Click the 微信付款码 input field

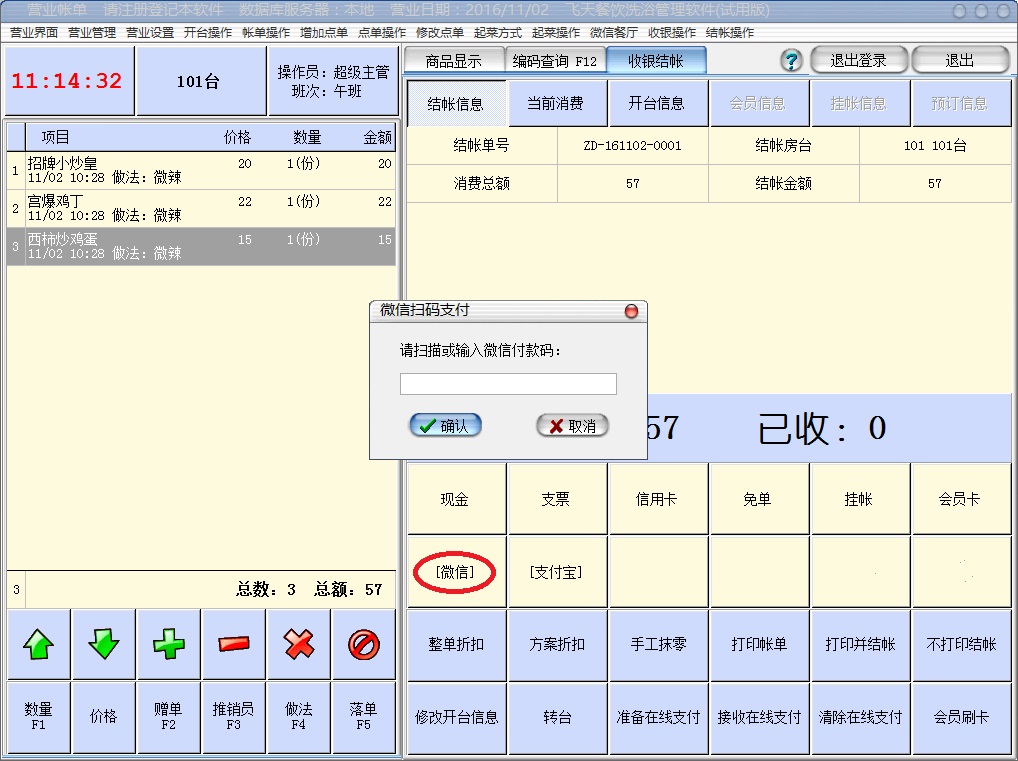click(x=508, y=384)
